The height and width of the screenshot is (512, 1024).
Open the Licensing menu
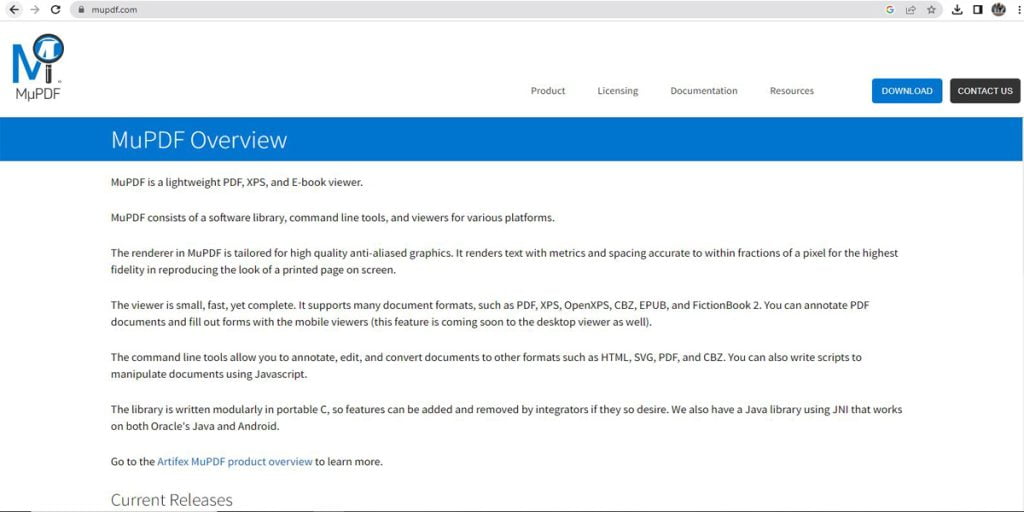[618, 91]
